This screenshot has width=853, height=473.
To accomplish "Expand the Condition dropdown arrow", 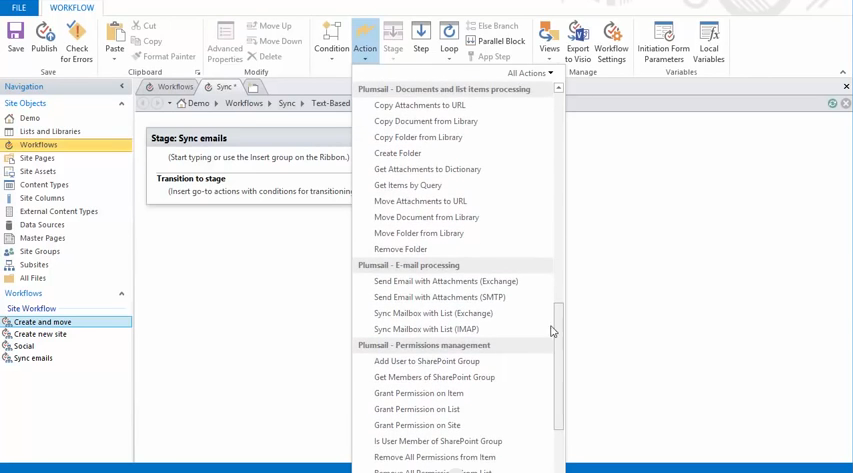I will [331, 59].
